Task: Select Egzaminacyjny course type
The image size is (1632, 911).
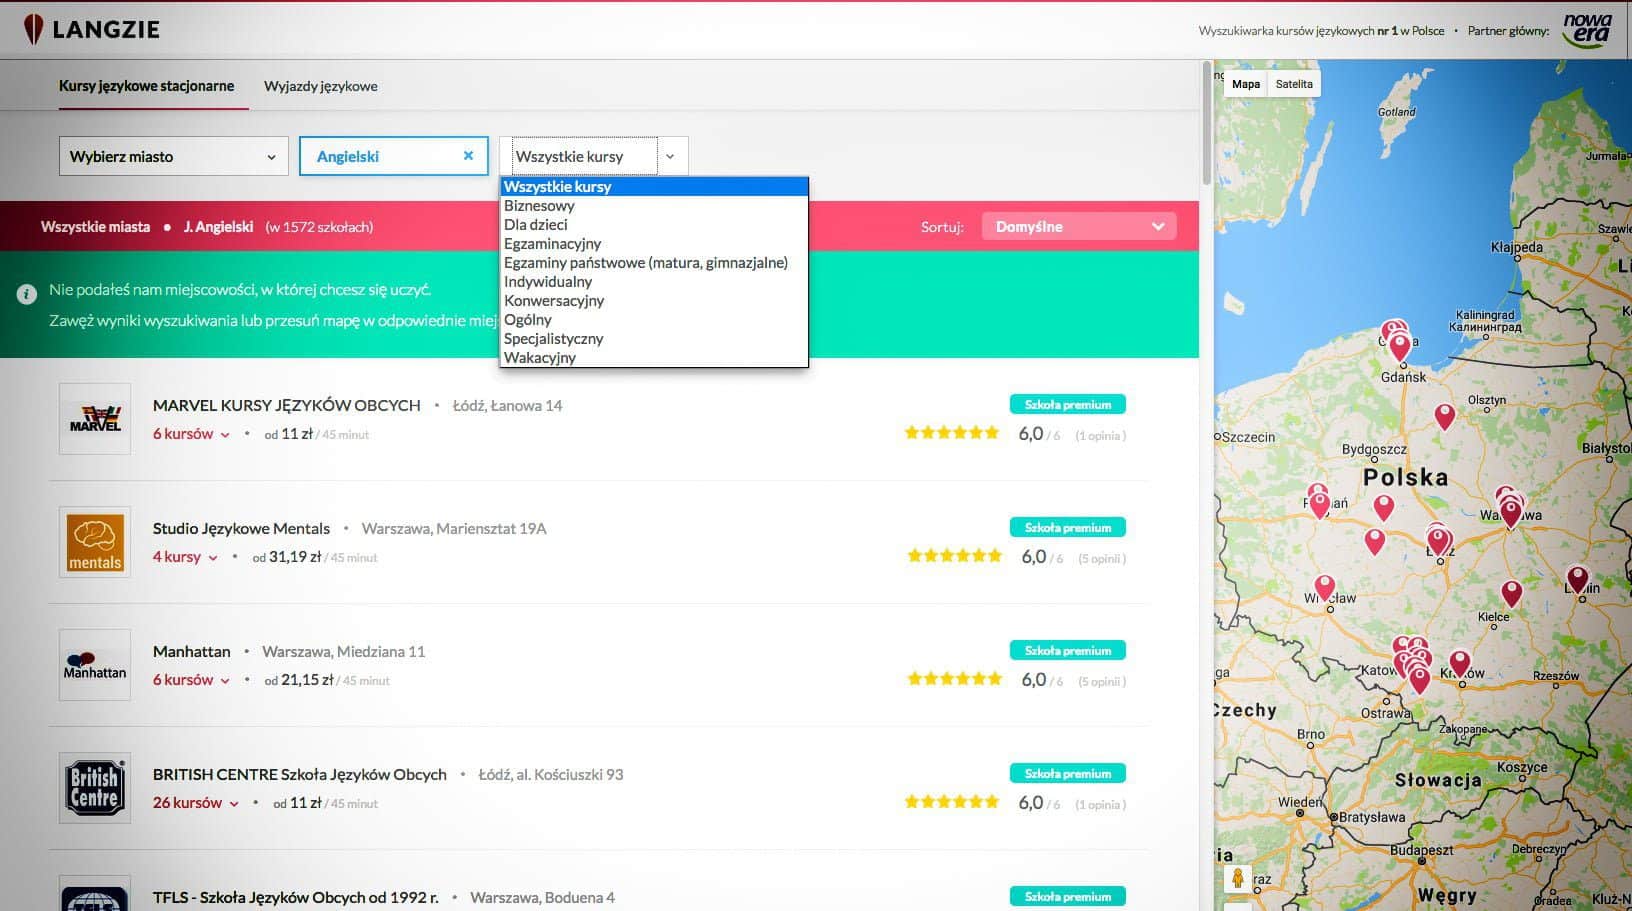Action: click(654, 243)
